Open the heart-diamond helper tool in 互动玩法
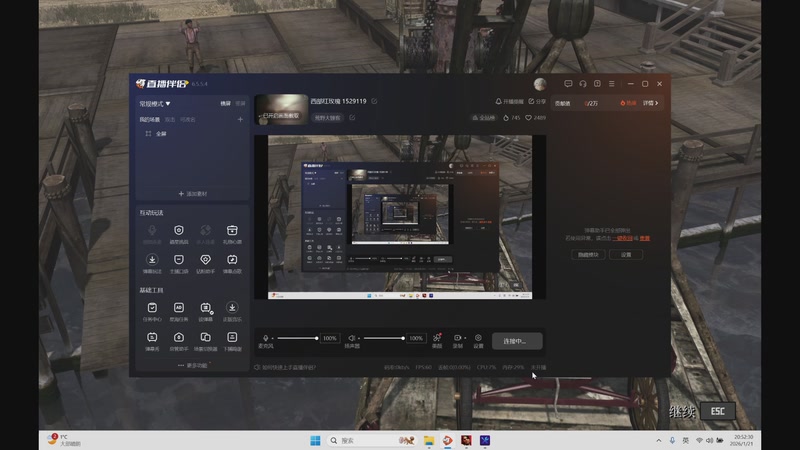The height and width of the screenshot is (450, 800). pos(205,264)
